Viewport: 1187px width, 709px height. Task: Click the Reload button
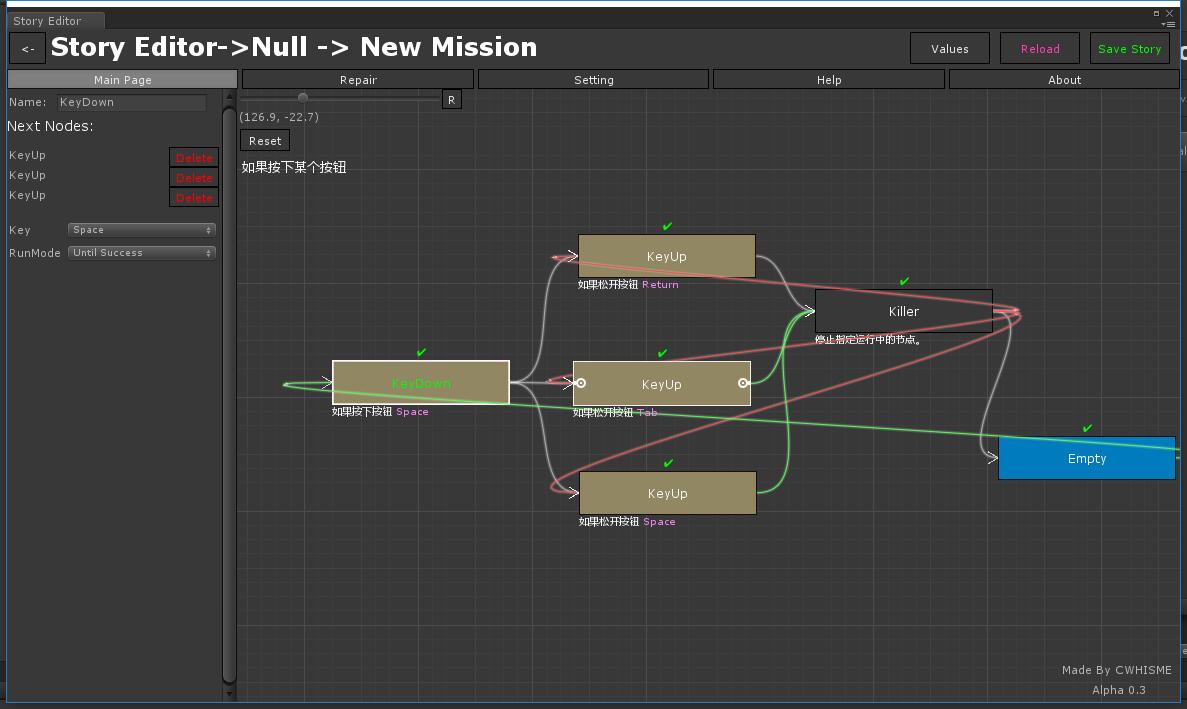click(1040, 49)
